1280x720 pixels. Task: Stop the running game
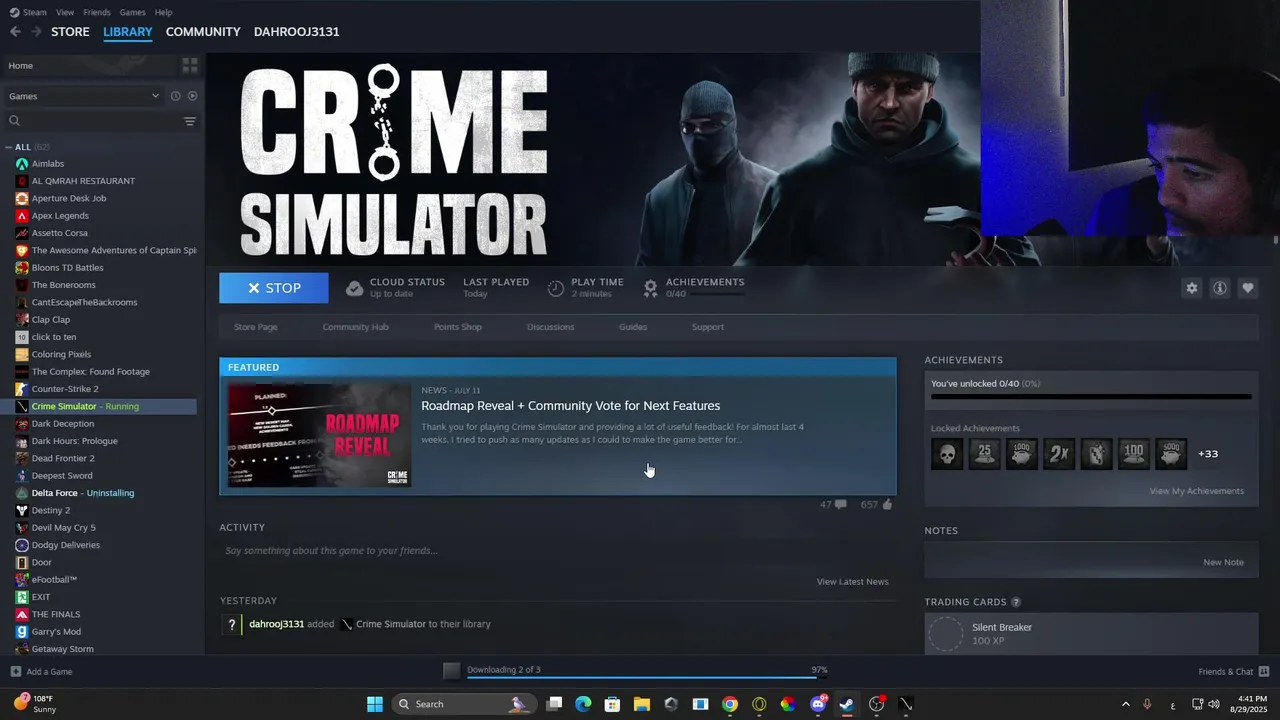point(274,288)
